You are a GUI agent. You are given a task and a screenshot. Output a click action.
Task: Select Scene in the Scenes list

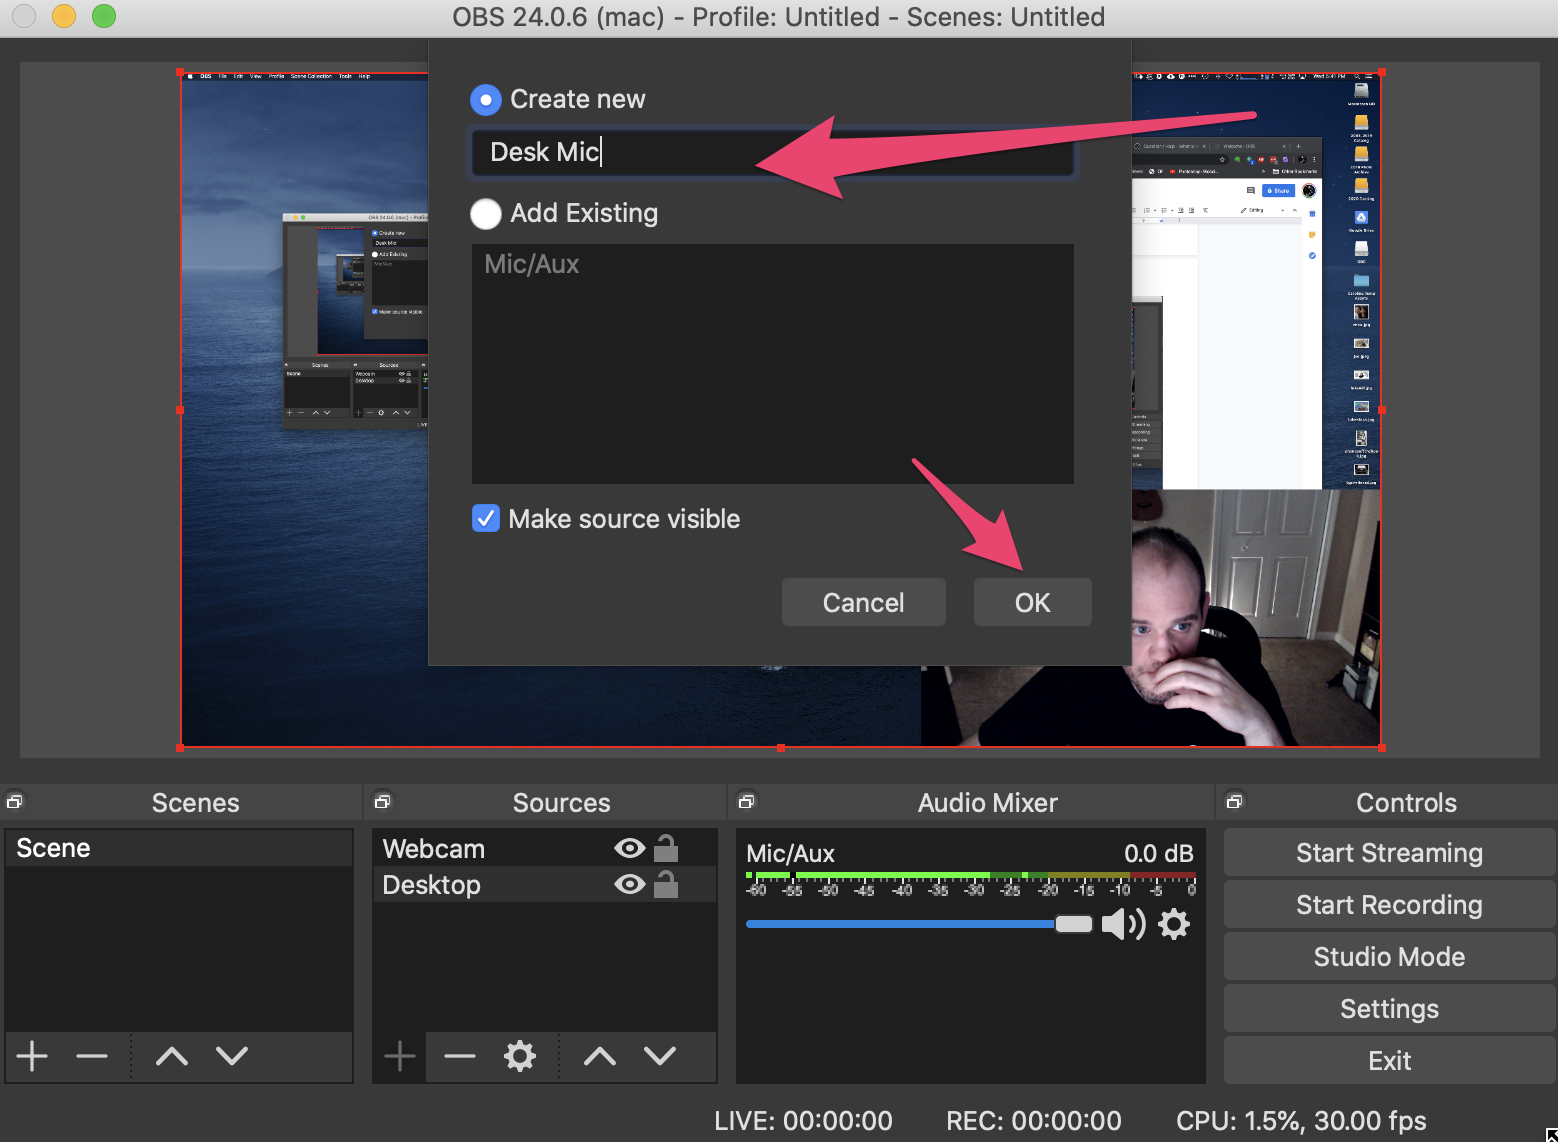coord(179,848)
